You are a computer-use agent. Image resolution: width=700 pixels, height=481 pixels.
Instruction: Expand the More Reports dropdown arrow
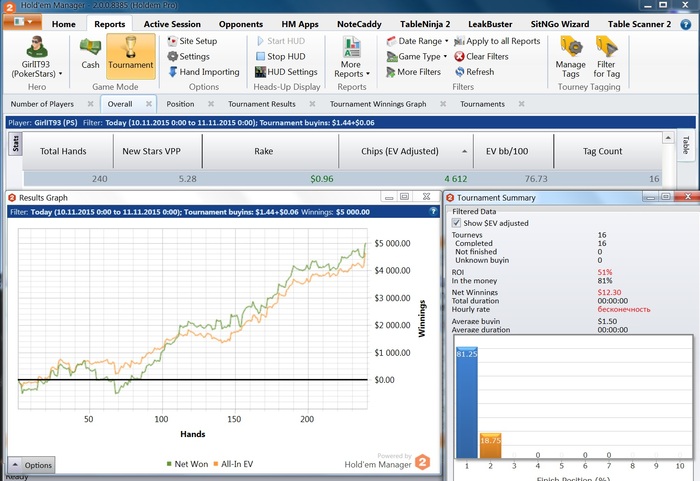click(x=368, y=74)
